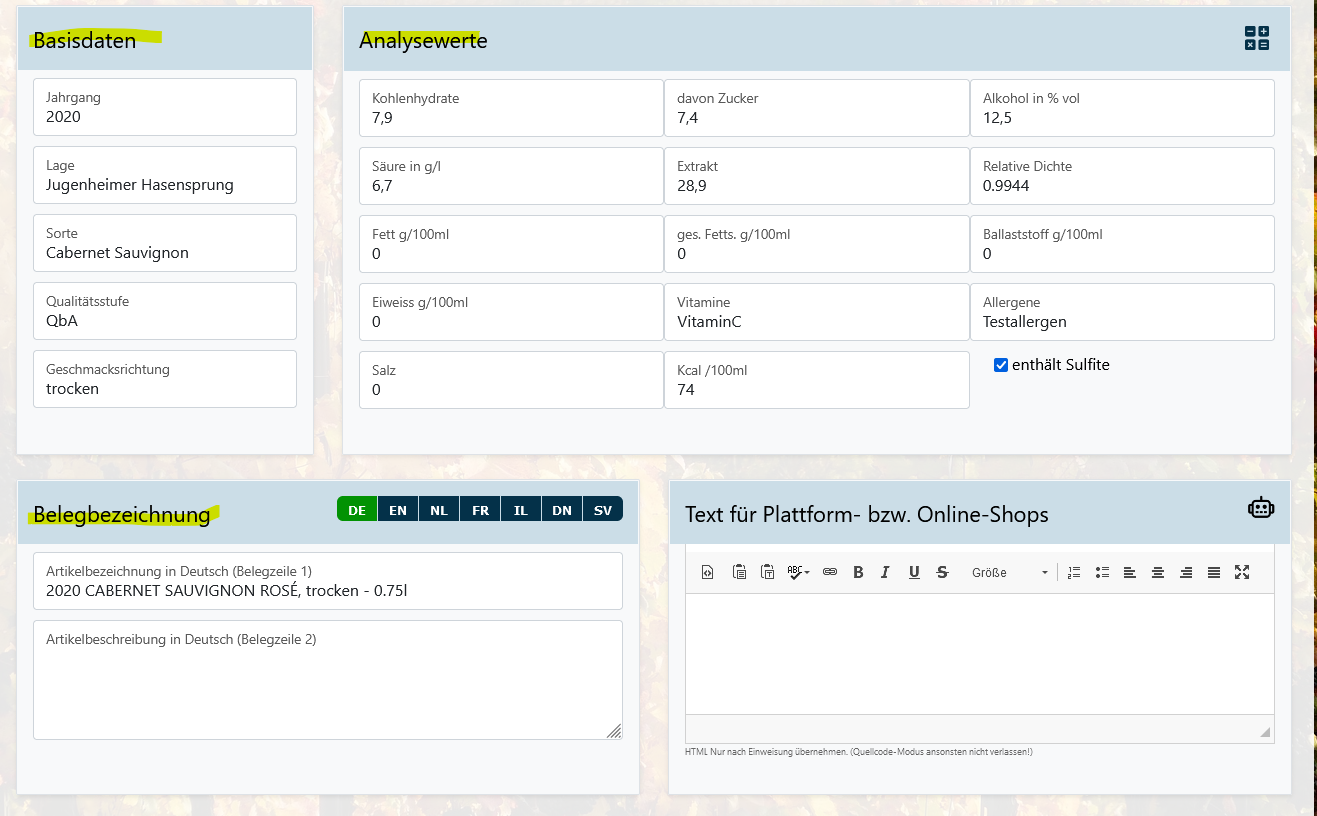Center-align text in the editor
This screenshot has width=1317, height=816.
coord(1158,572)
